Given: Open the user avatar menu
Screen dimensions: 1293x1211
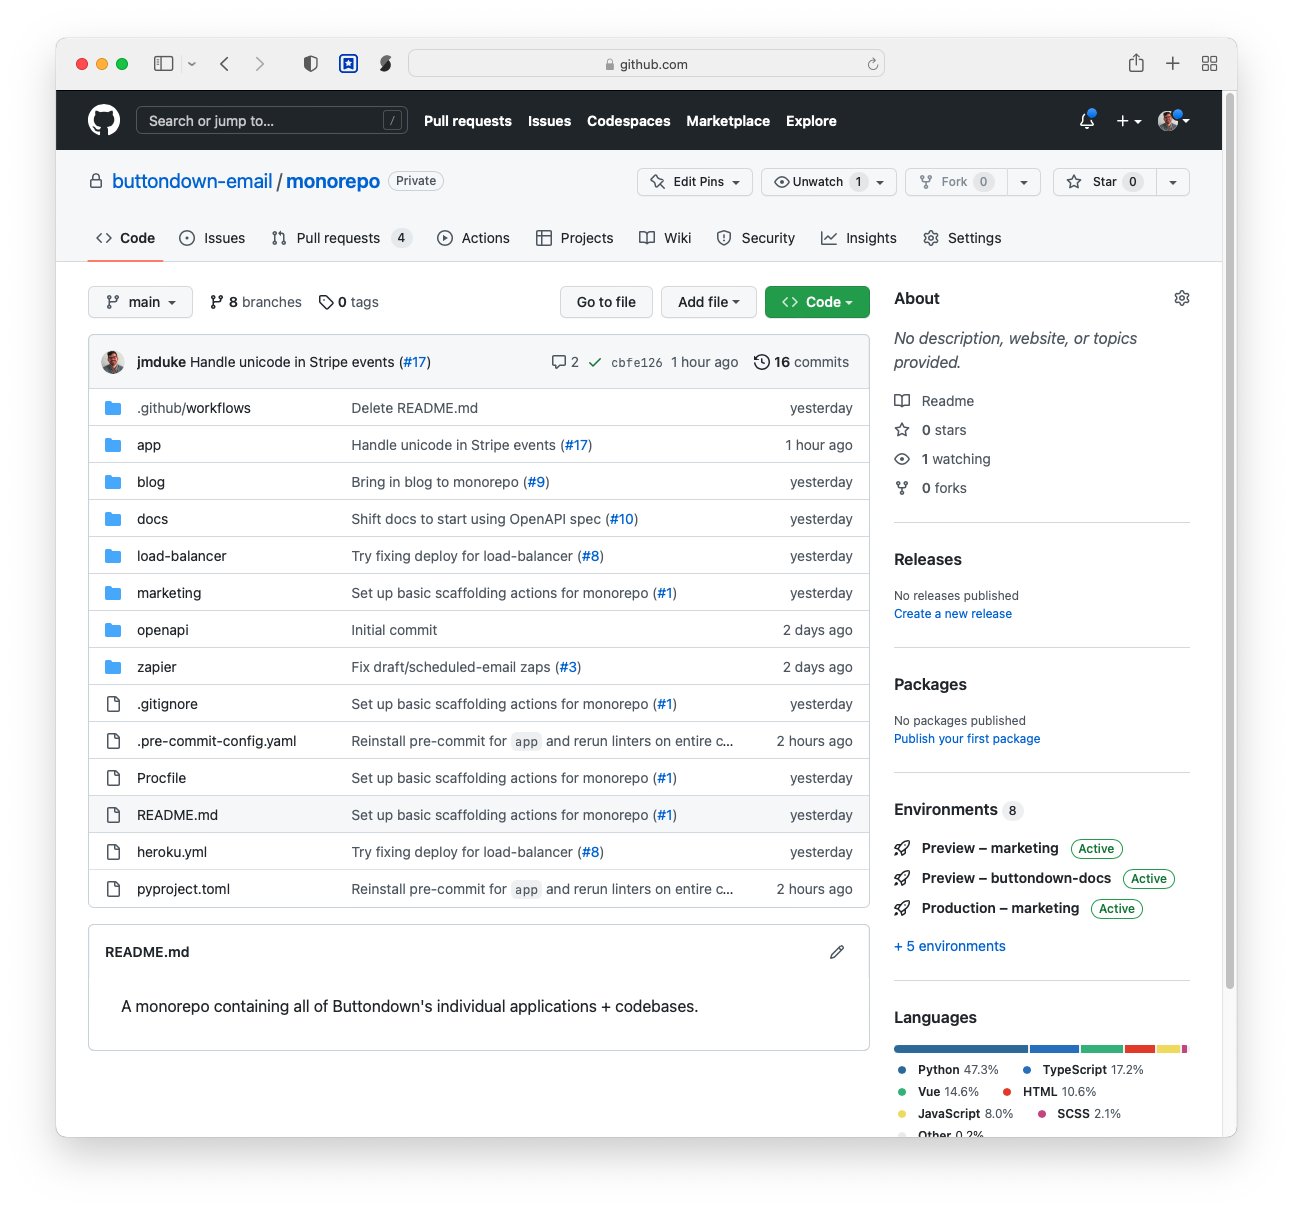Looking at the screenshot, I should pyautogui.click(x=1173, y=121).
